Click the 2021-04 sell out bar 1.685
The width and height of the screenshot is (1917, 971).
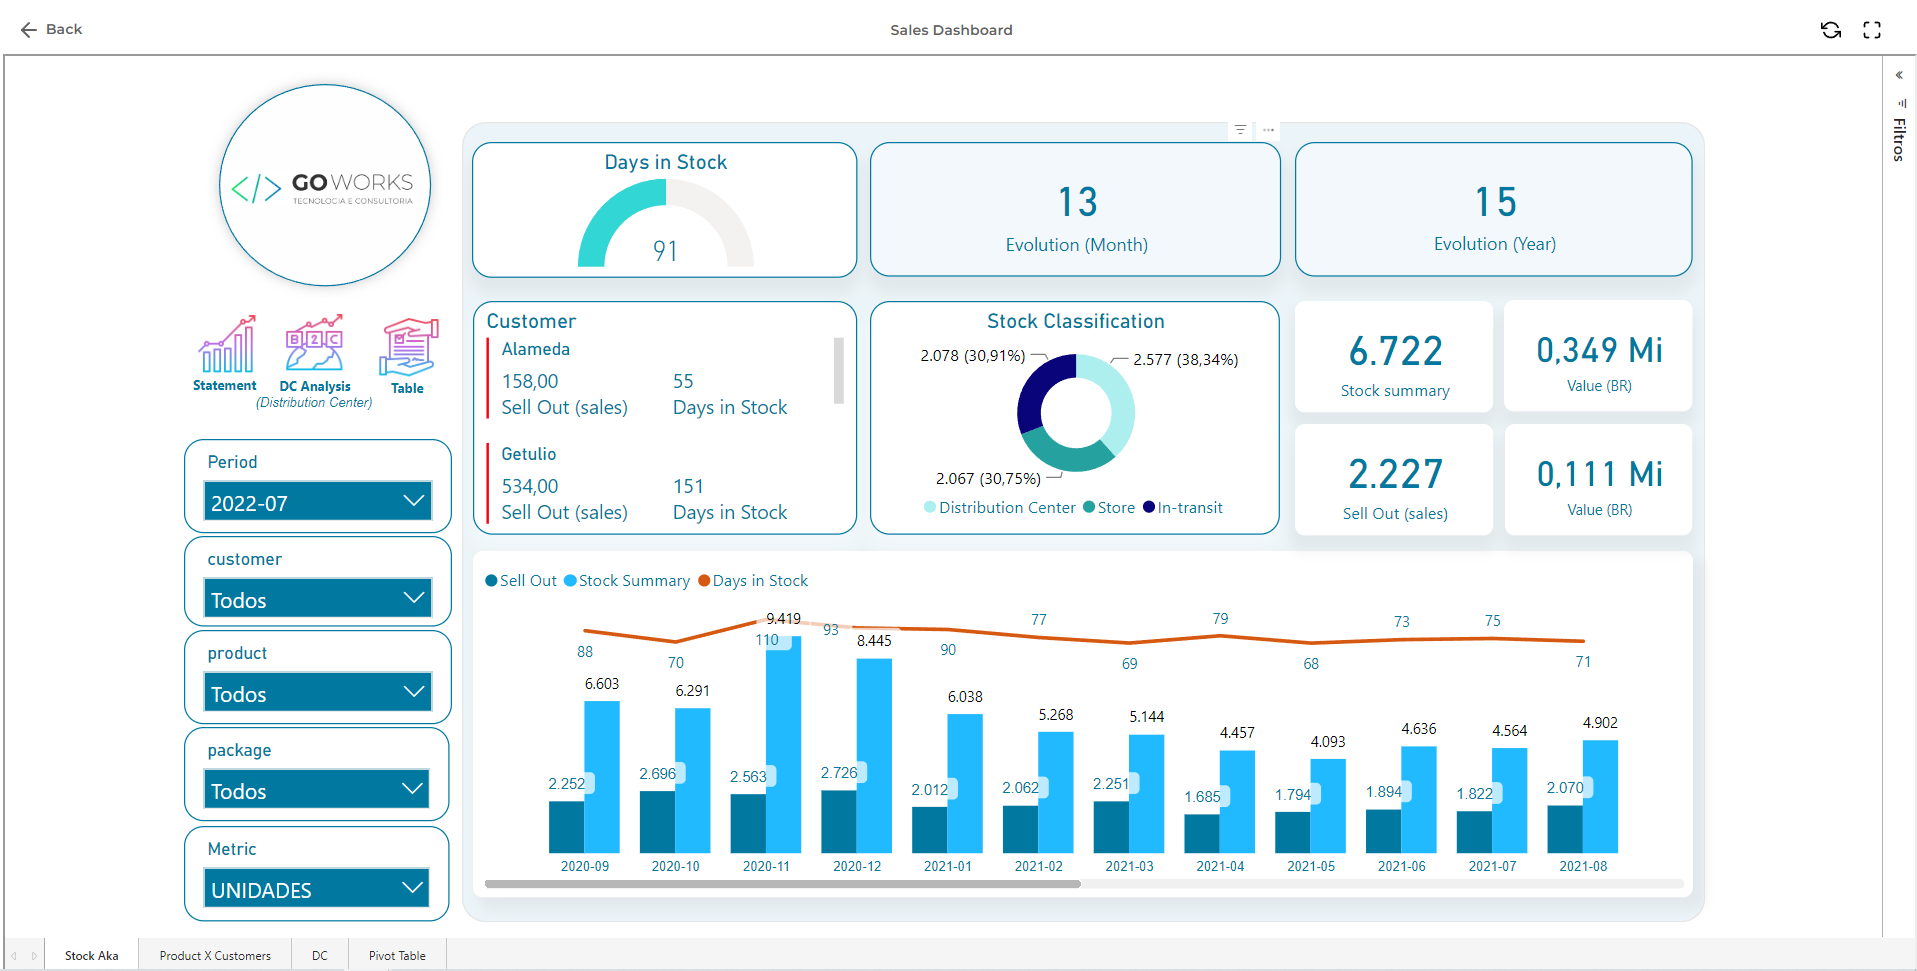pyautogui.click(x=1201, y=833)
